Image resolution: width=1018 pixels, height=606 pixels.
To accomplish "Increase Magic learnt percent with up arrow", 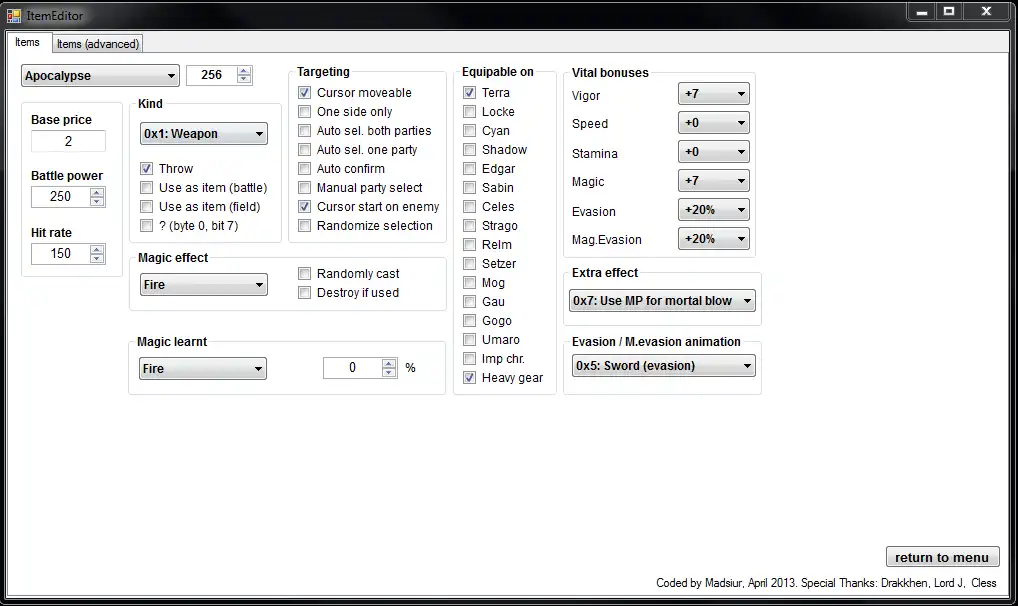I will tap(389, 364).
